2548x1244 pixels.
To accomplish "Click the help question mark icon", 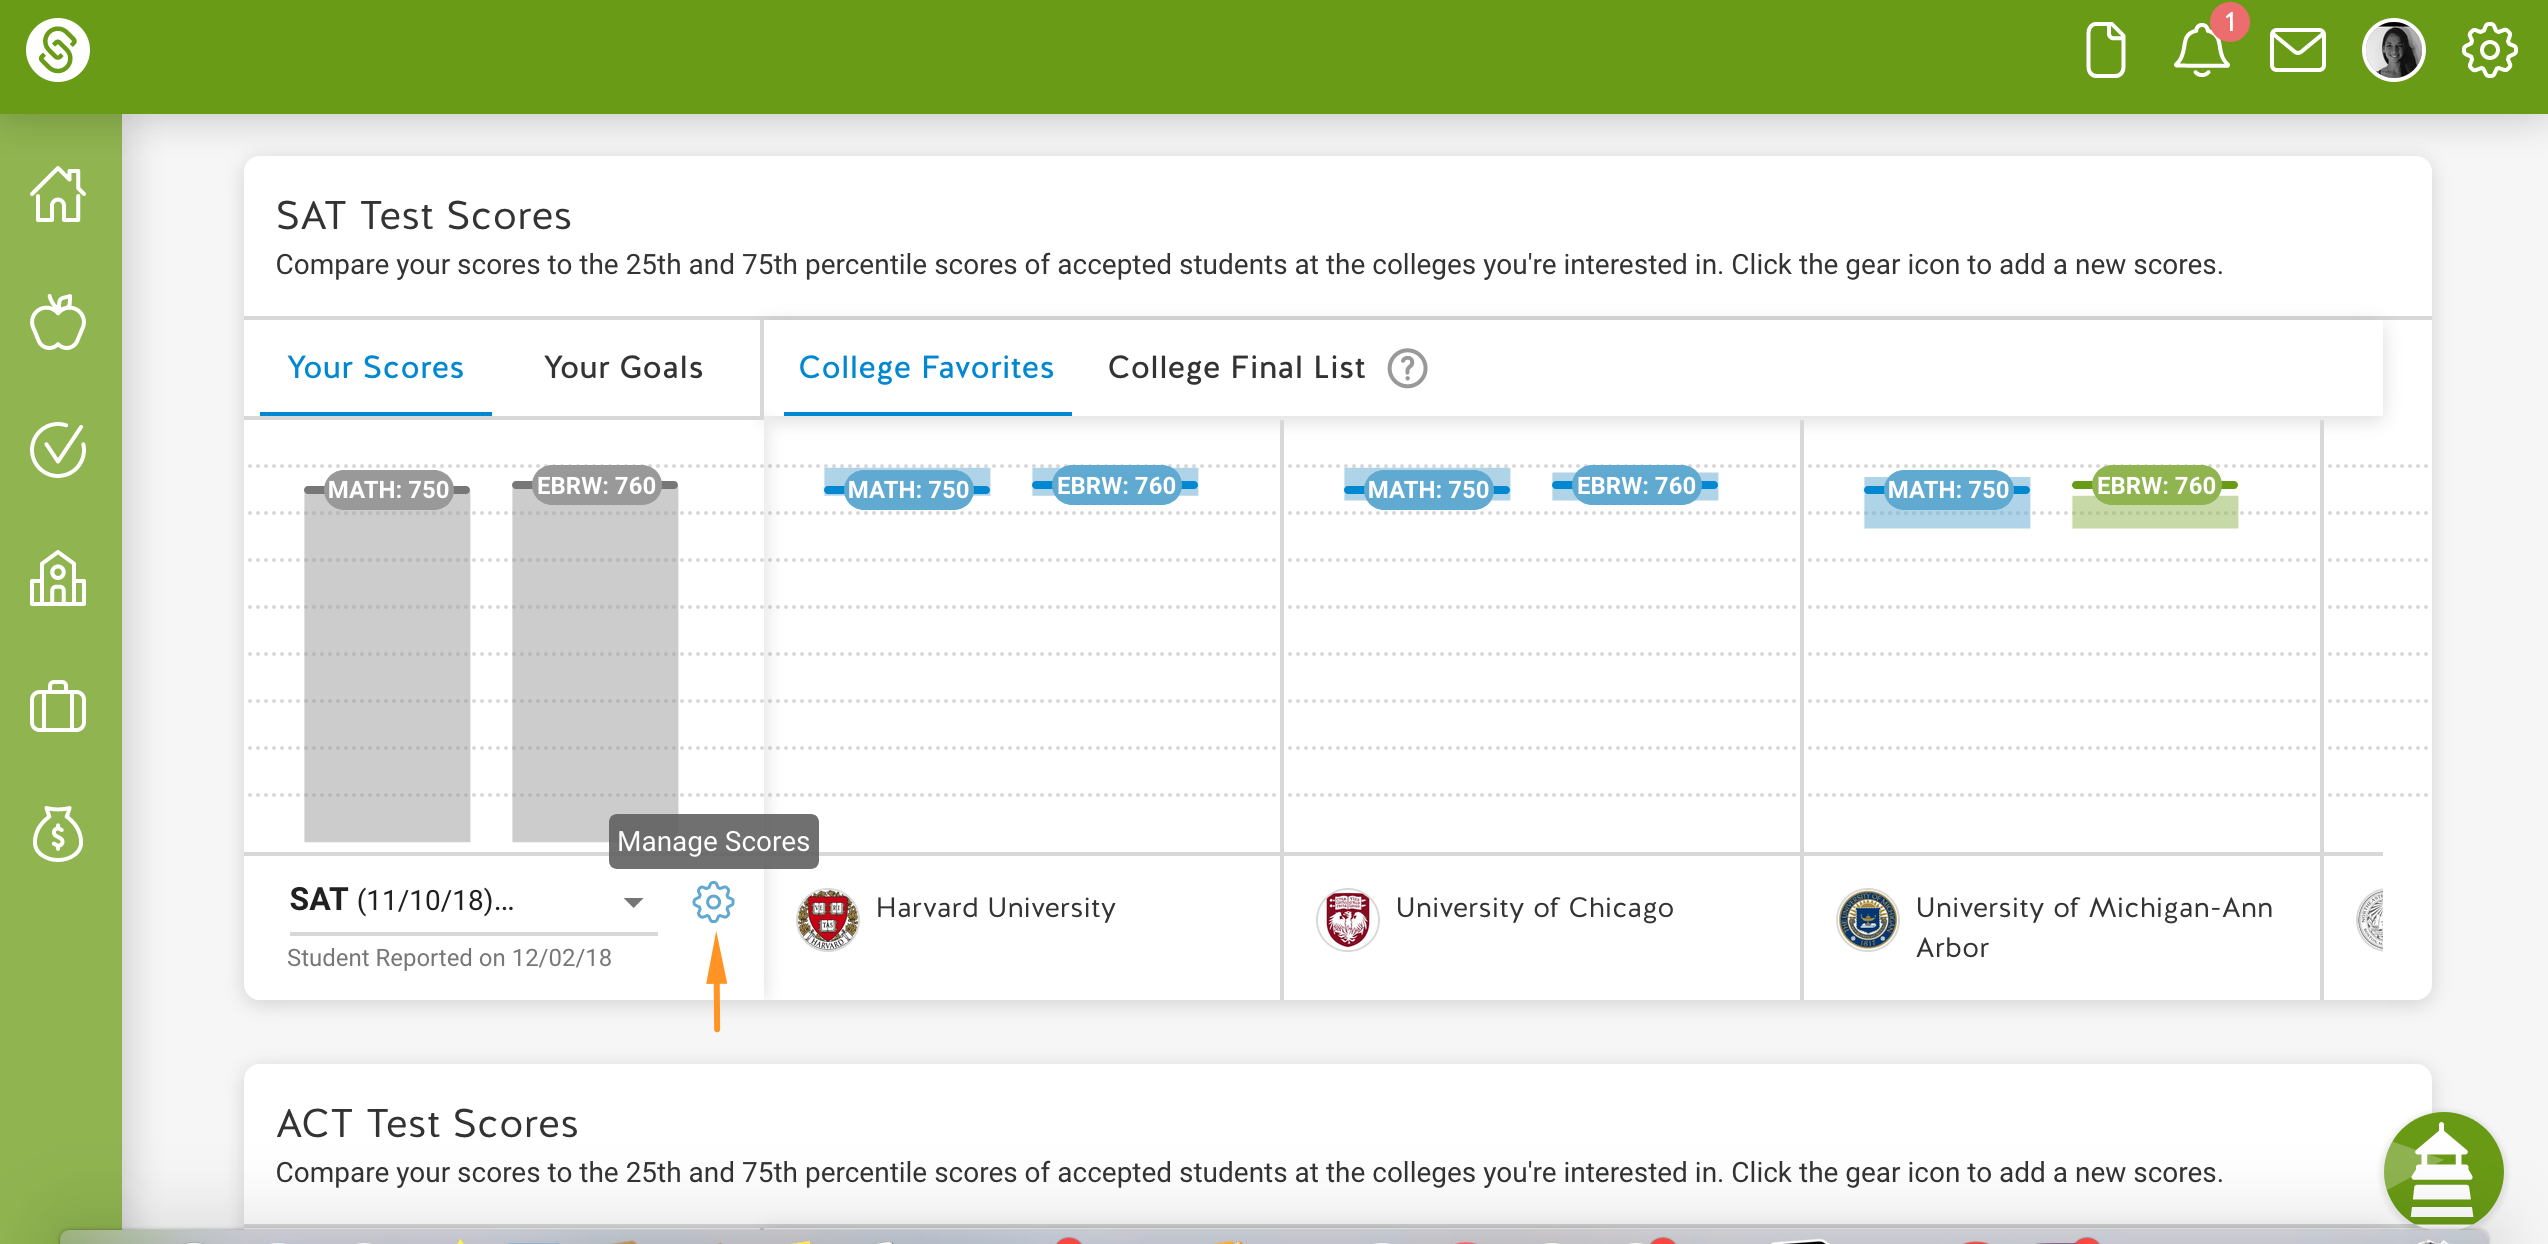I will click(1407, 368).
